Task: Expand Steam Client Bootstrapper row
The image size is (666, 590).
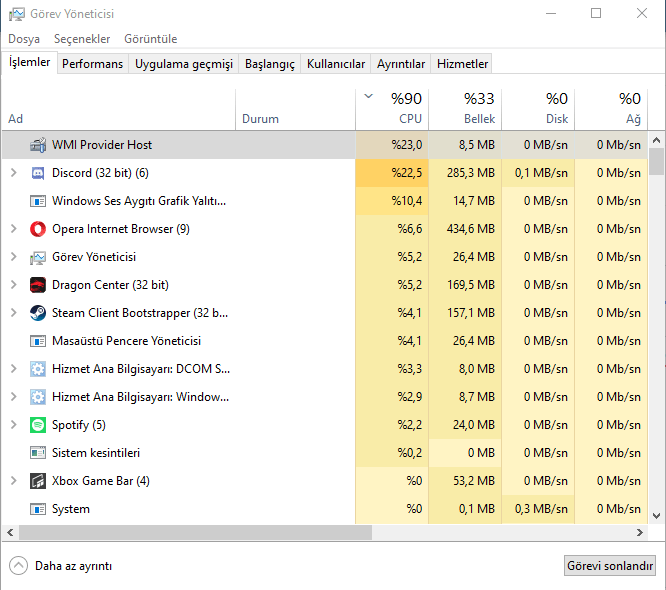Action: [14, 313]
